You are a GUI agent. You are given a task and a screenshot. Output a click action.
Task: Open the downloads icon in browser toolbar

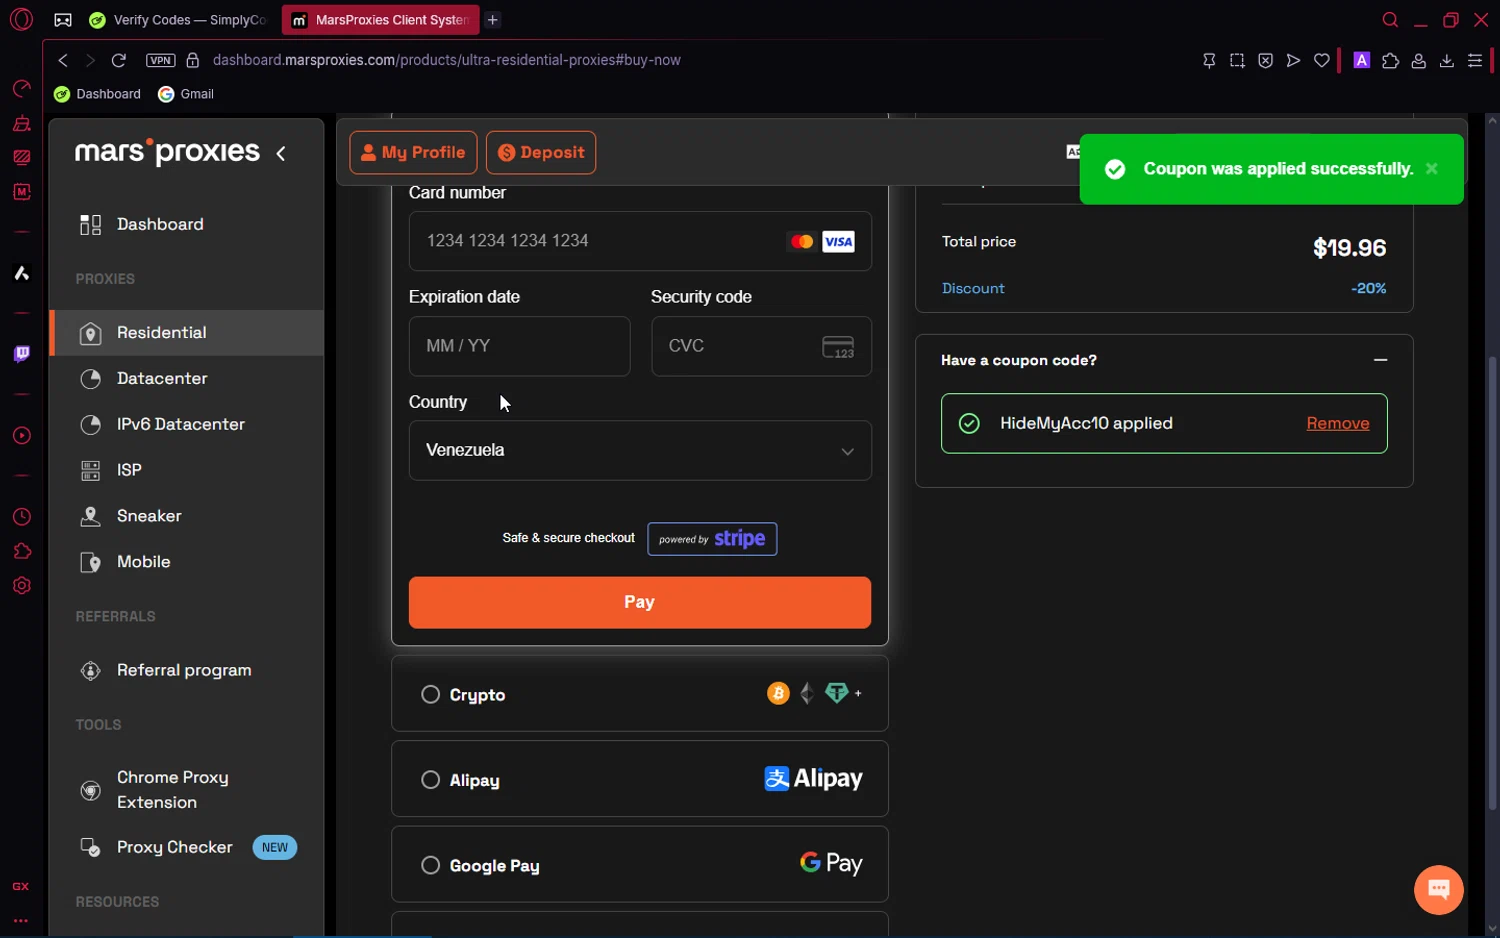pyautogui.click(x=1446, y=60)
